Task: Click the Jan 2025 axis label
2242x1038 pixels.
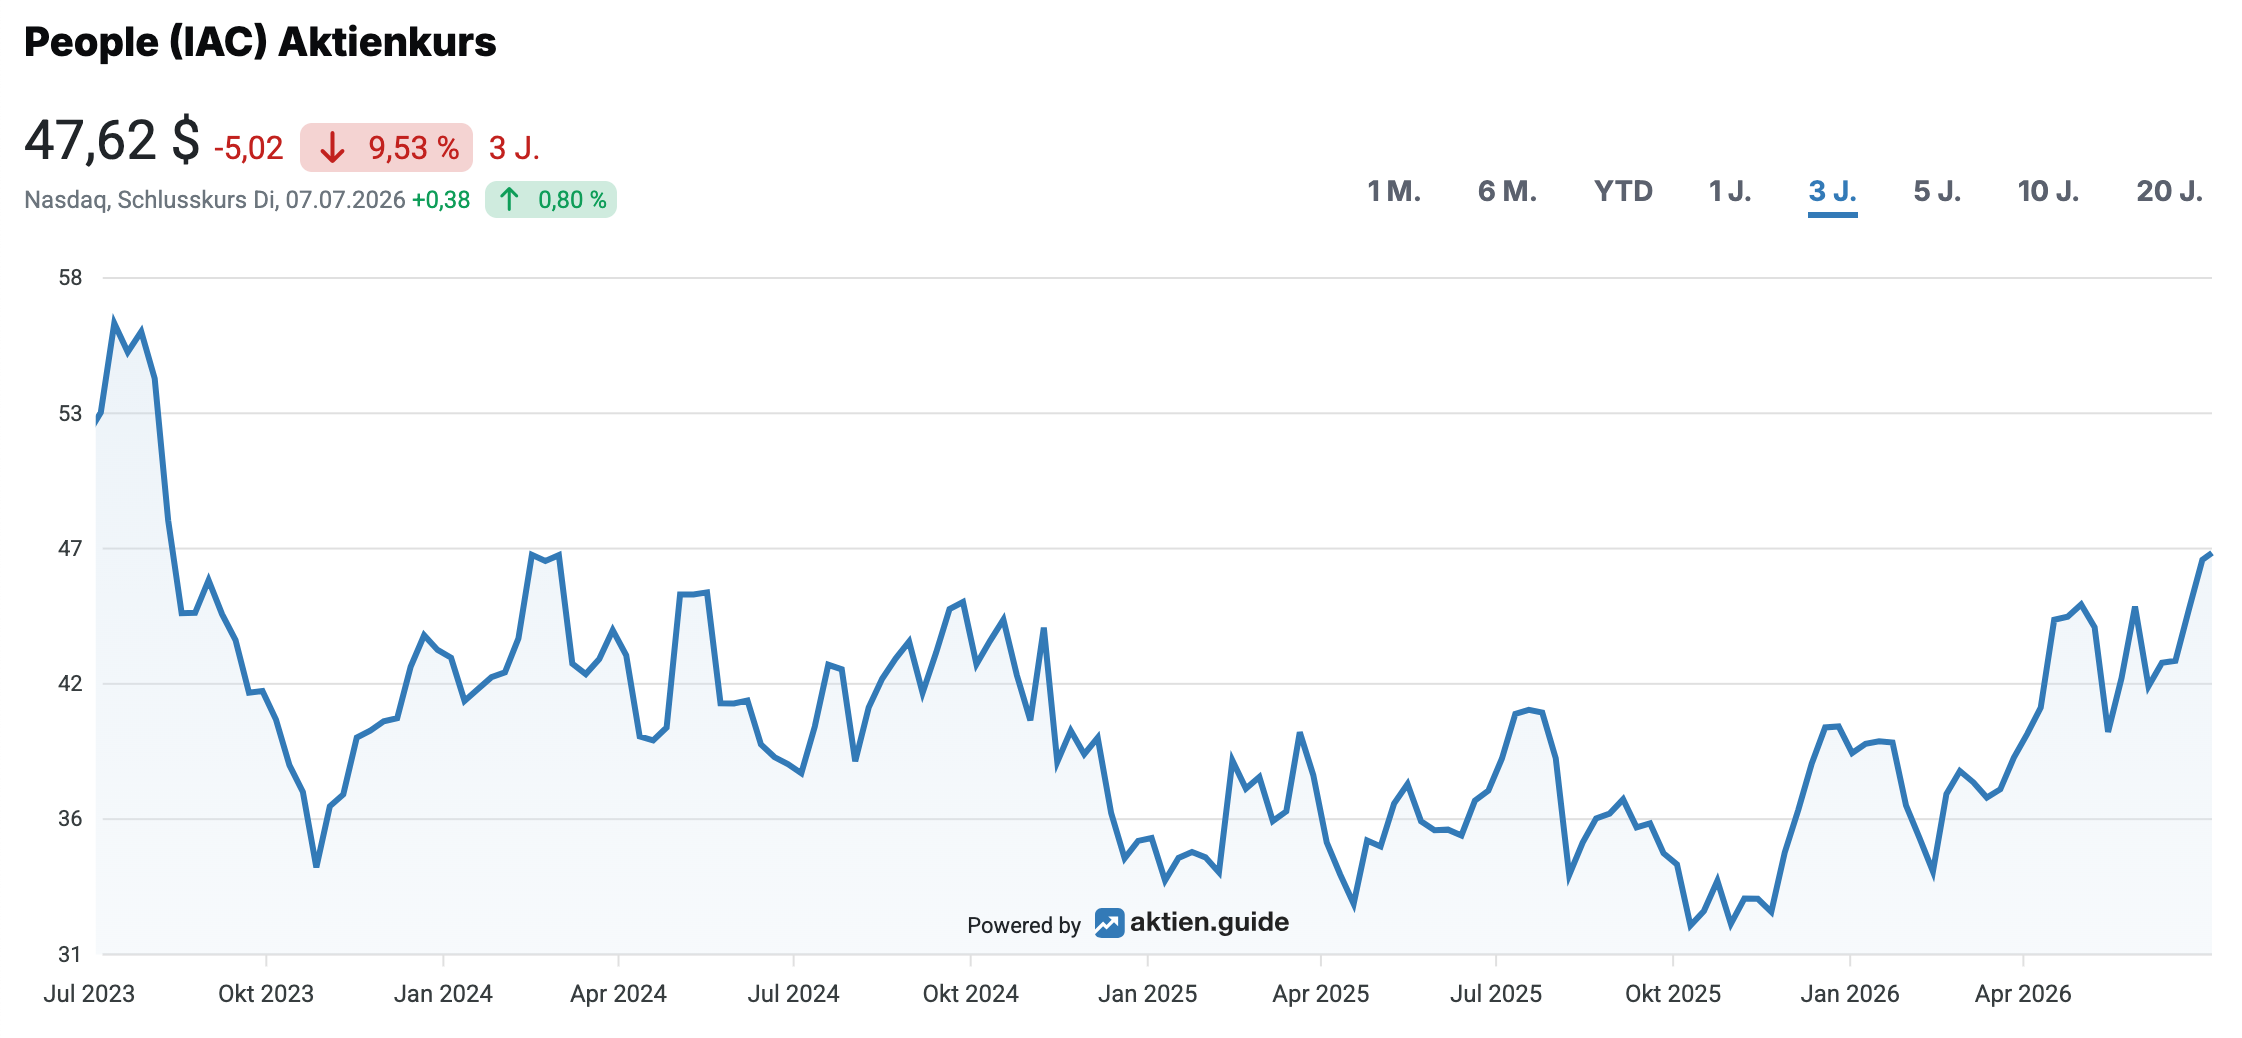Action: tap(1147, 994)
